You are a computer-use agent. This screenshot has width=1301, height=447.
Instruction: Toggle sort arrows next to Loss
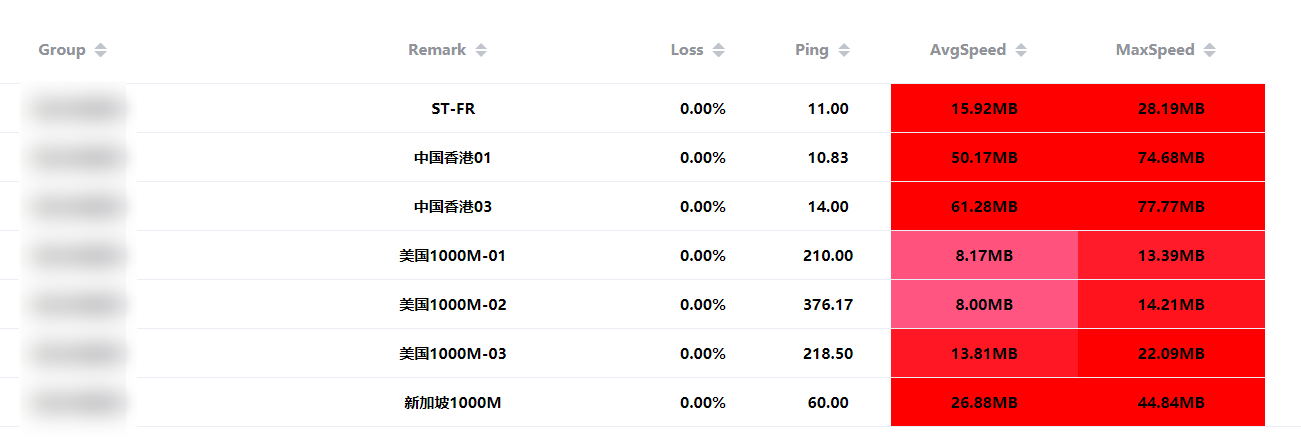[x=718, y=50]
